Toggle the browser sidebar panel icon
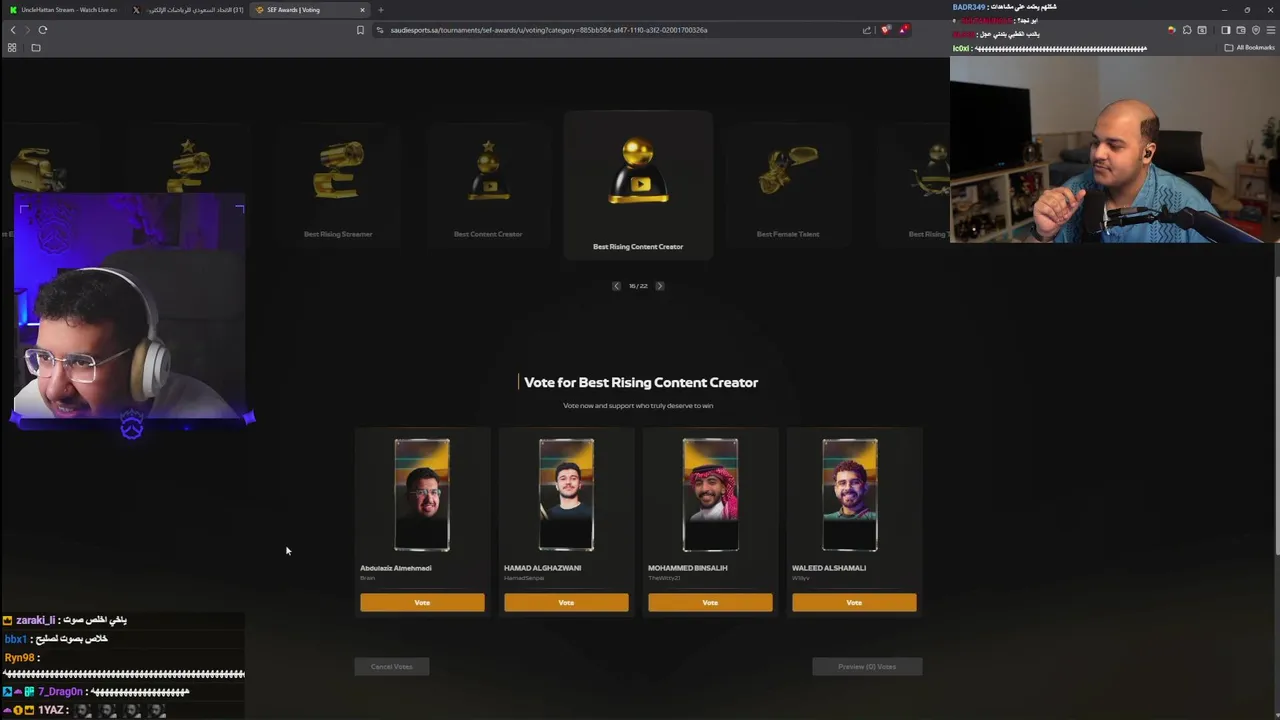 tap(1226, 30)
